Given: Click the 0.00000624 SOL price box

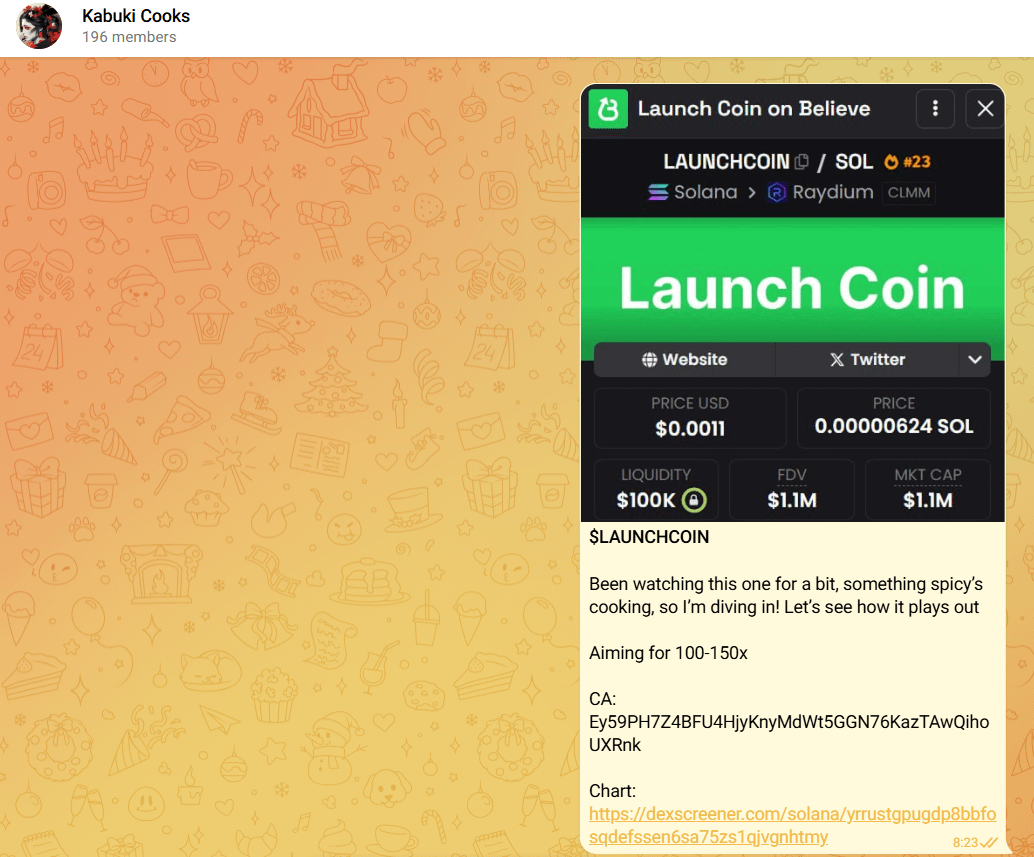Looking at the screenshot, I should [x=894, y=418].
